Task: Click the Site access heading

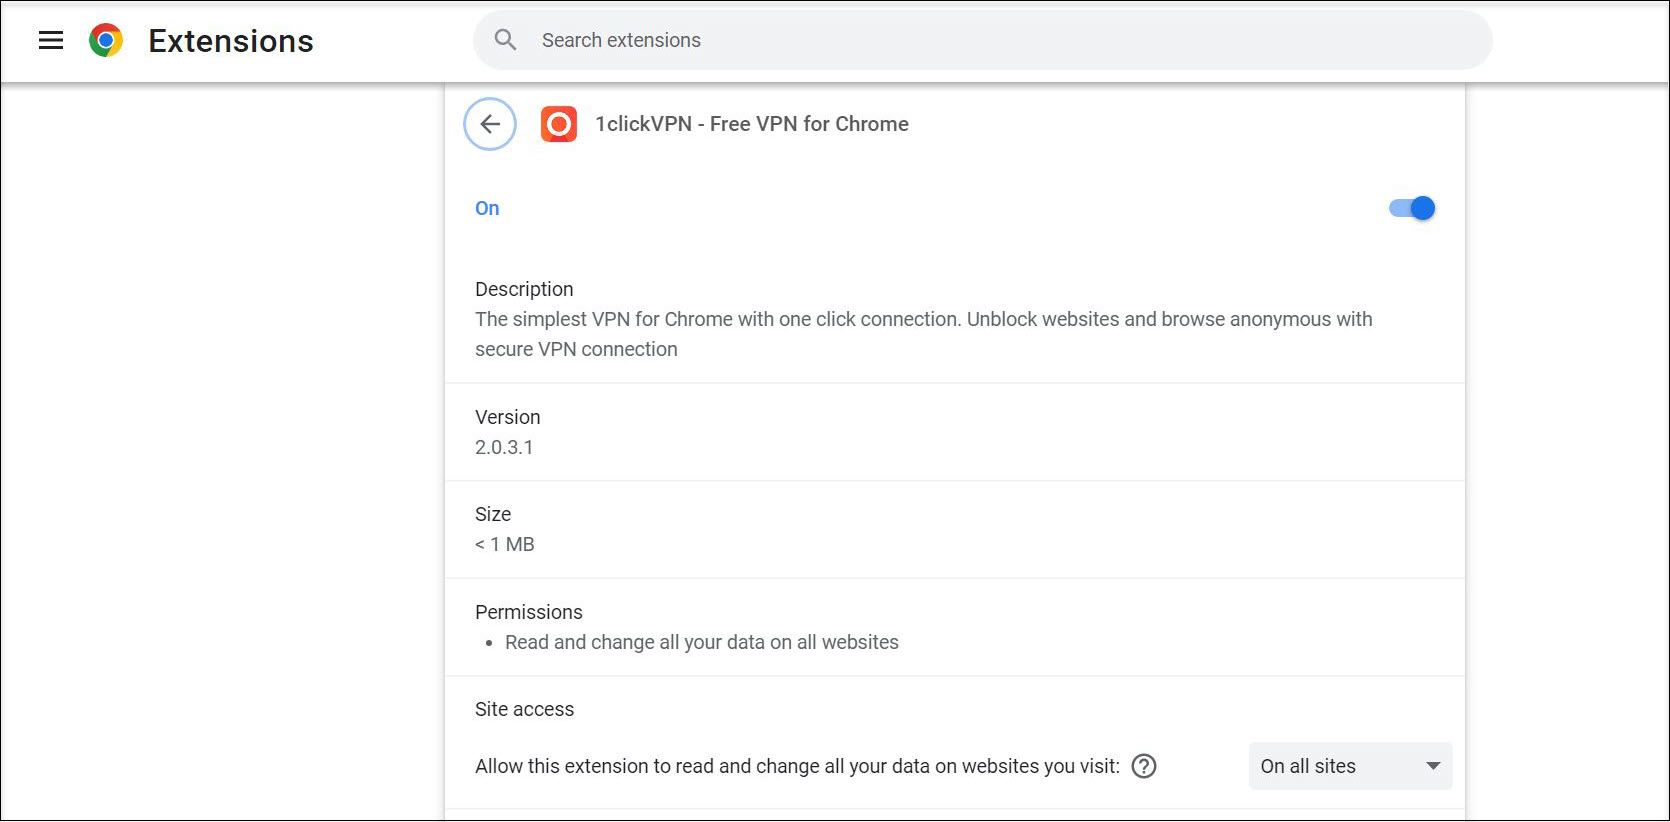Action: pos(525,709)
